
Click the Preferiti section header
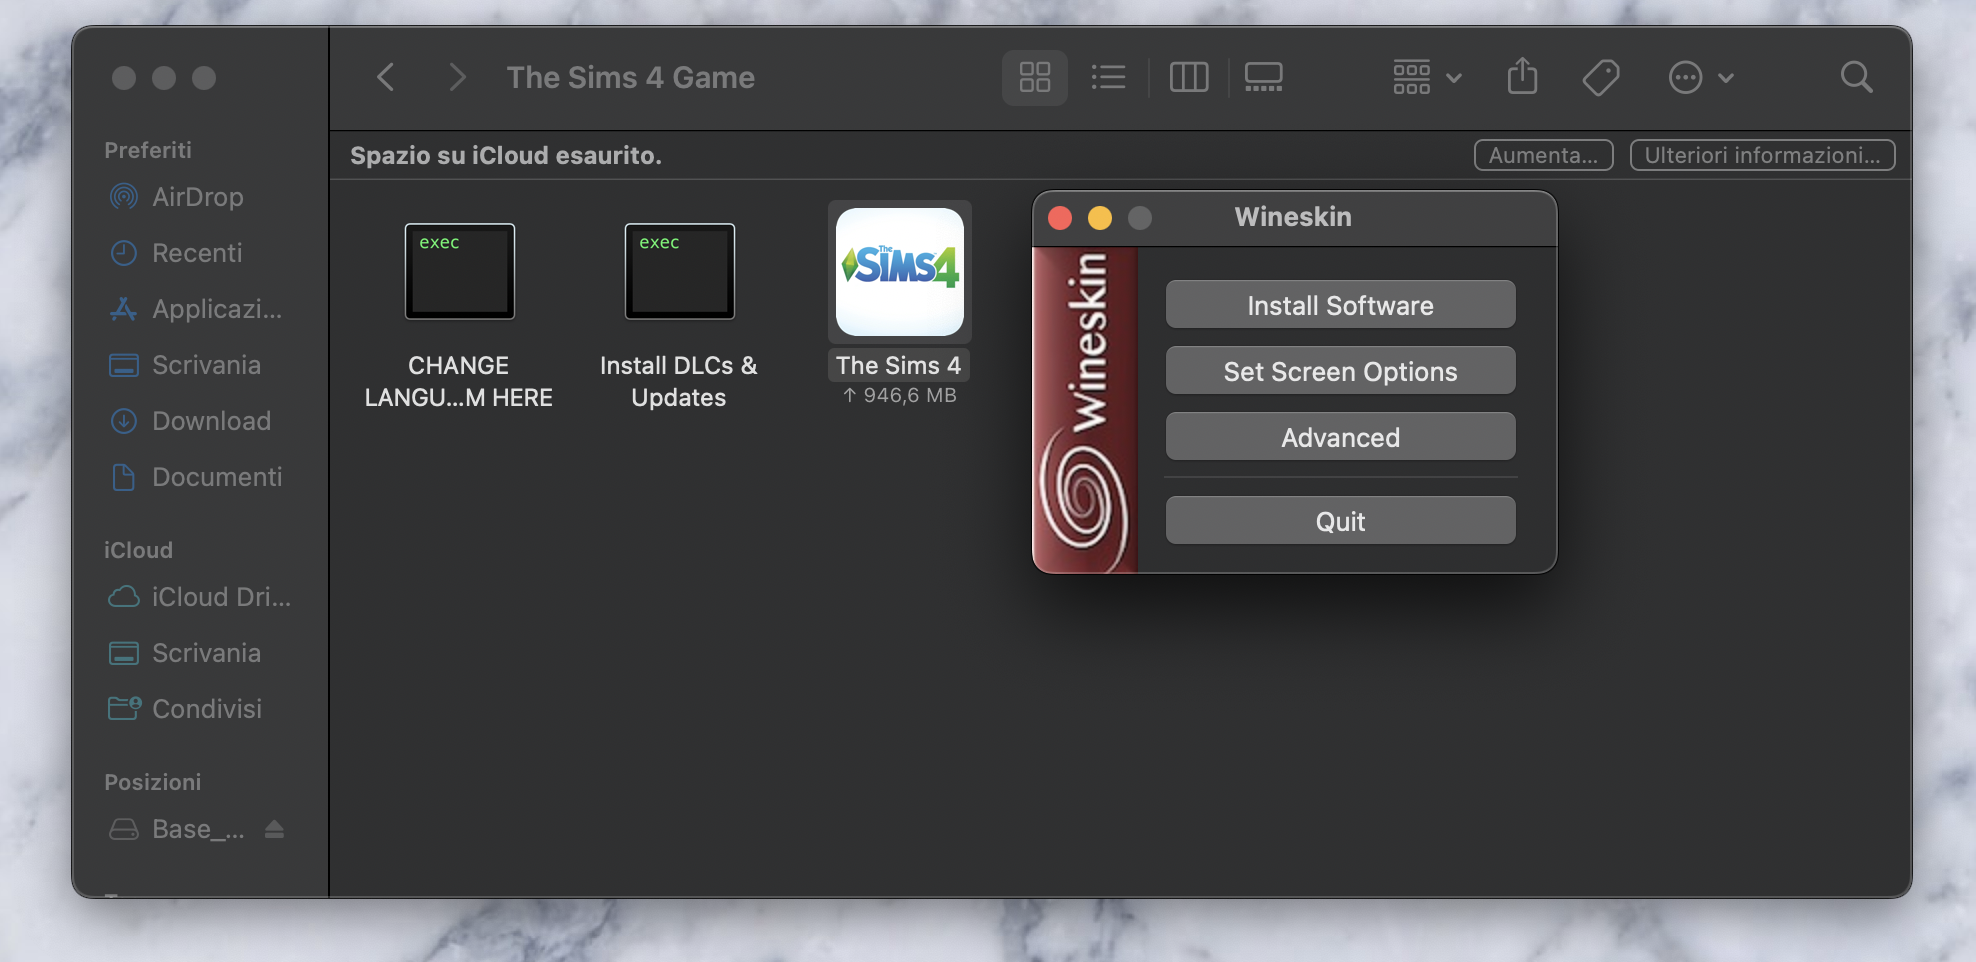point(148,150)
